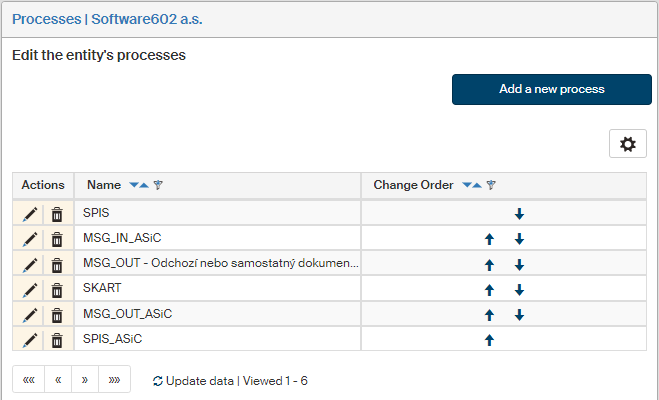Sort by Name column arrows

pyautogui.click(x=138, y=185)
